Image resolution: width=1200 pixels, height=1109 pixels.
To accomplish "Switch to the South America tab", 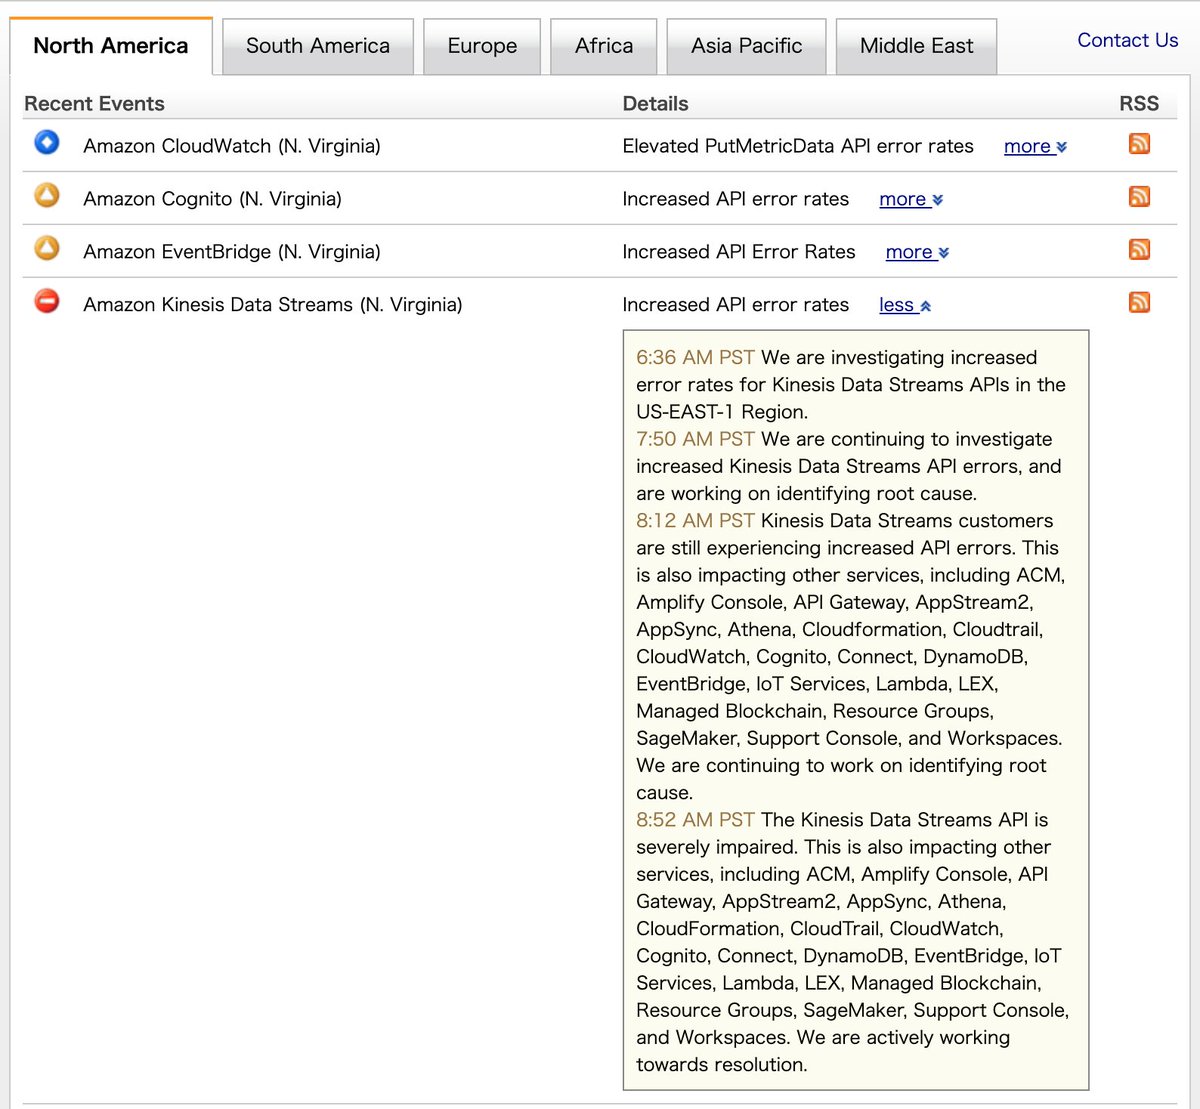I will click(x=318, y=46).
